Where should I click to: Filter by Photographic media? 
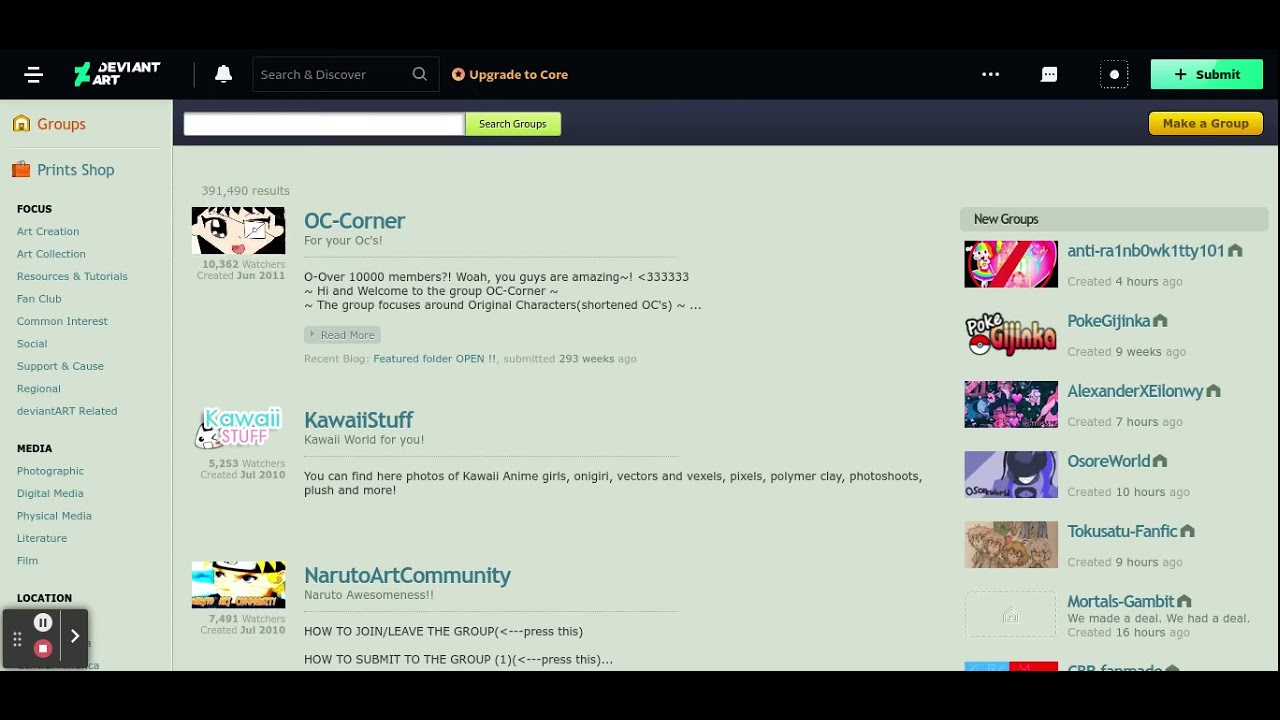click(50, 471)
